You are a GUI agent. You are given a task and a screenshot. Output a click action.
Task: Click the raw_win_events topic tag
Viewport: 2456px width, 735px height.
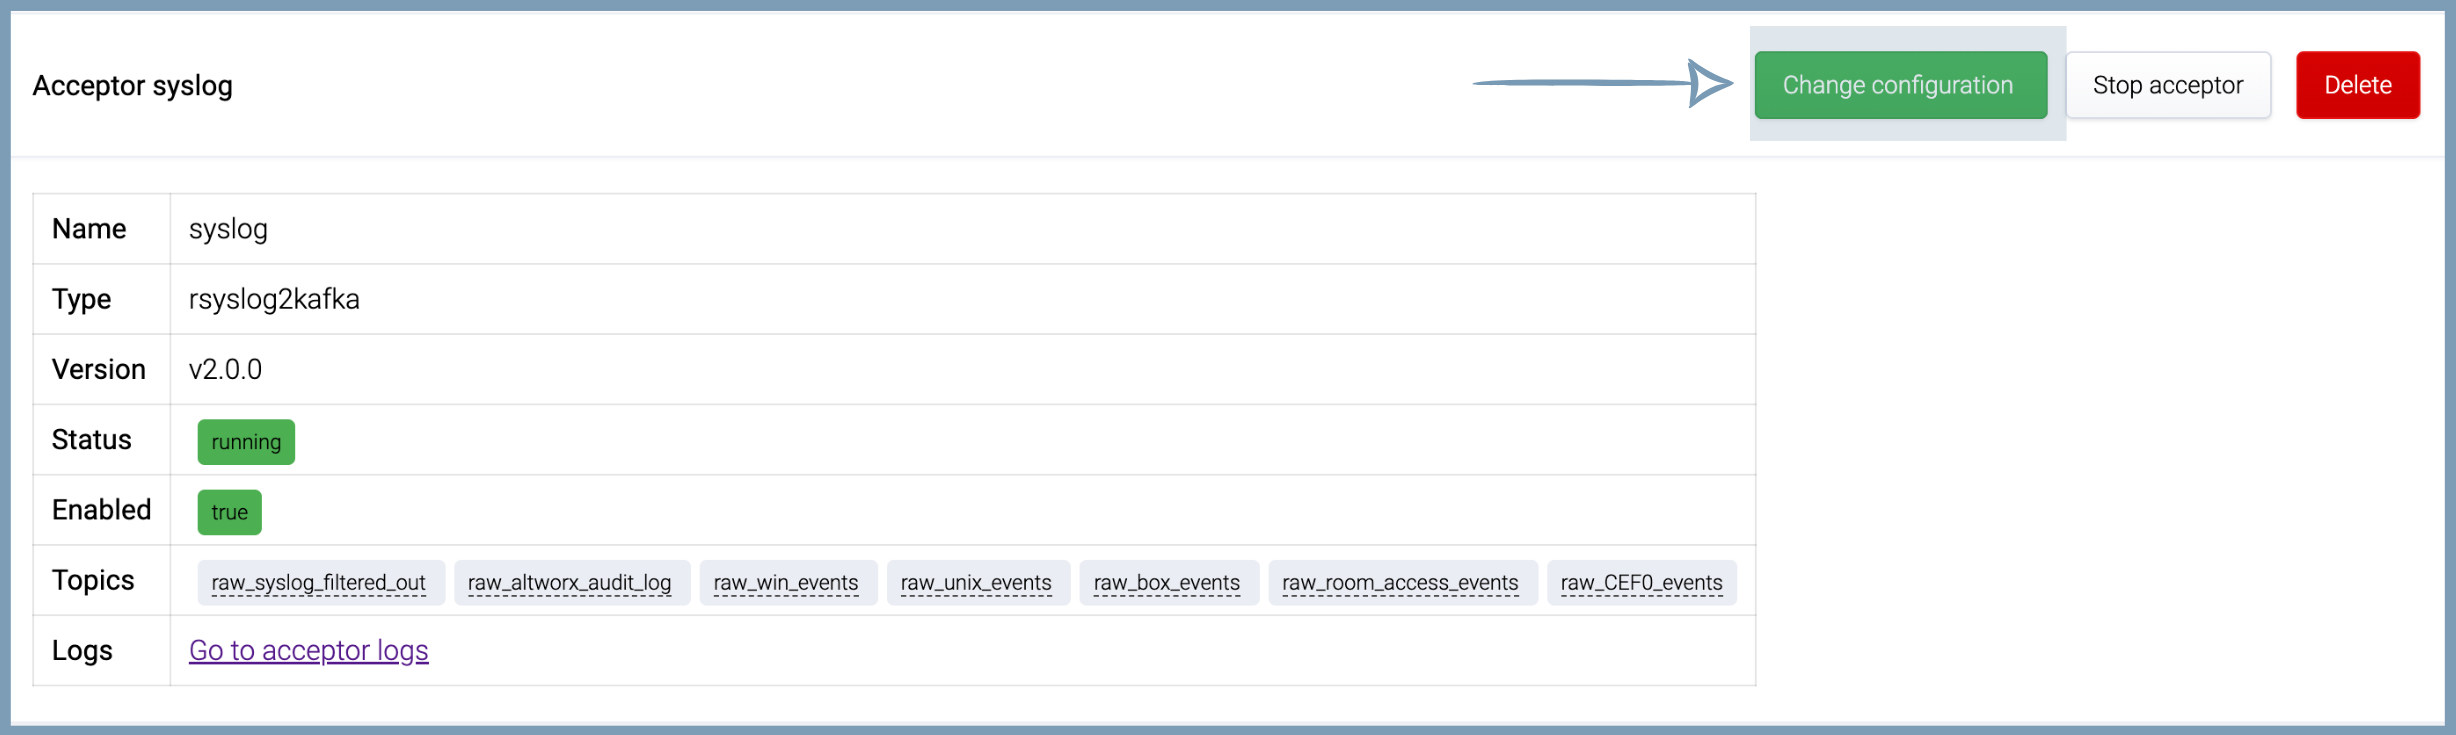[786, 582]
